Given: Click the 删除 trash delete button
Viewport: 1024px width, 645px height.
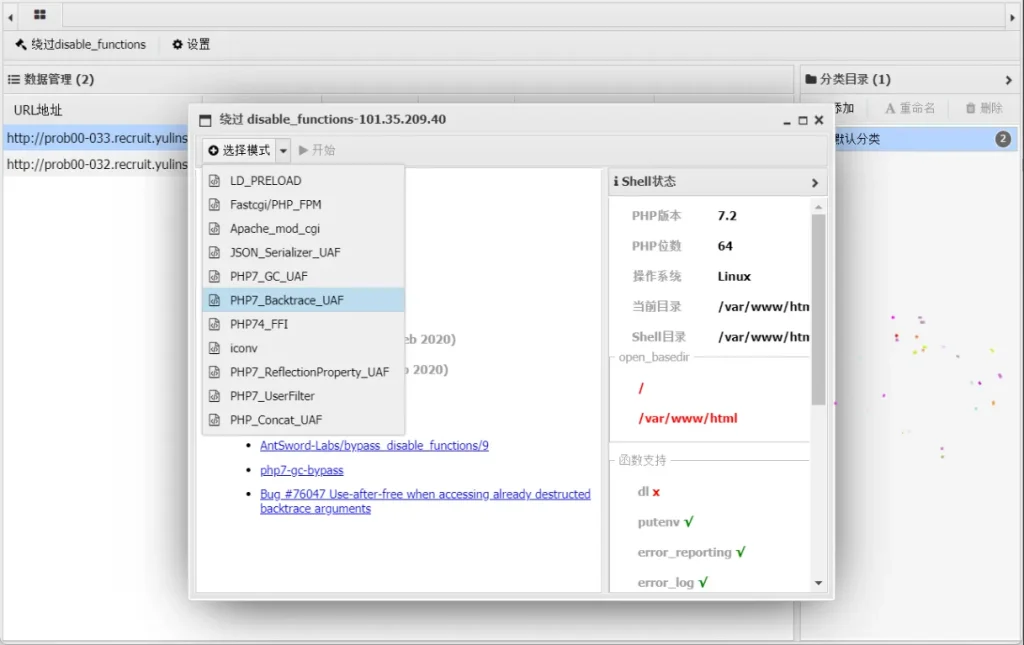Looking at the screenshot, I should click(984, 108).
